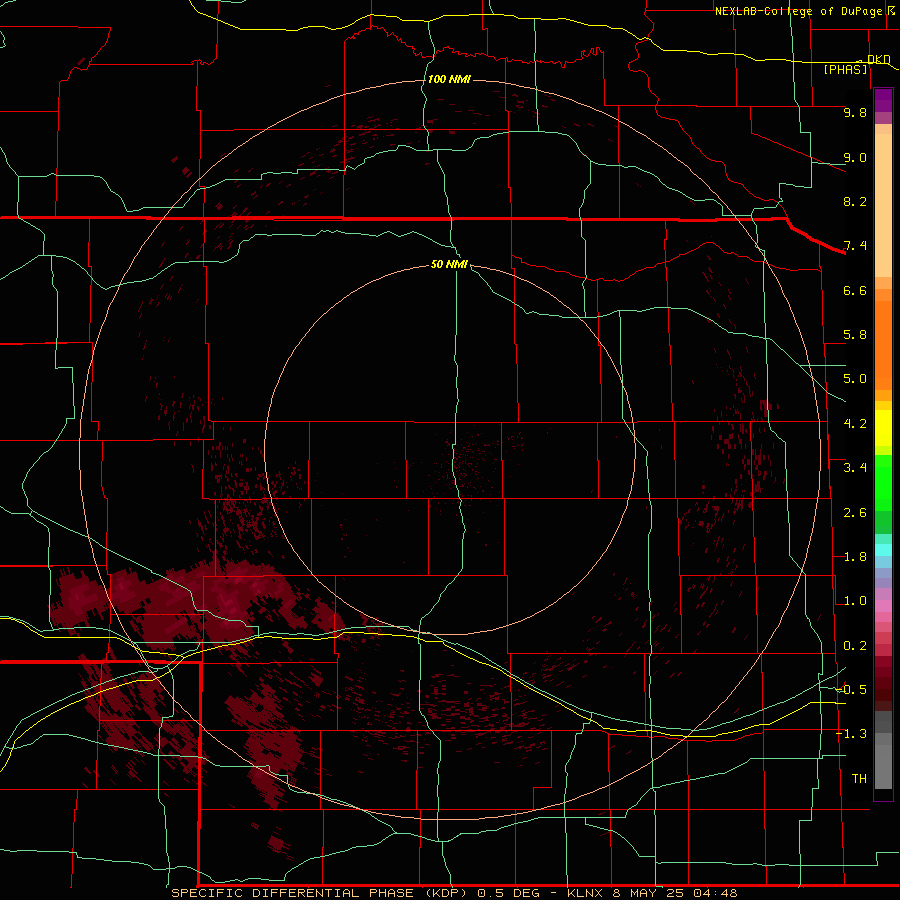
Task: Click the -1.3 scale value
Action: [x=851, y=734]
